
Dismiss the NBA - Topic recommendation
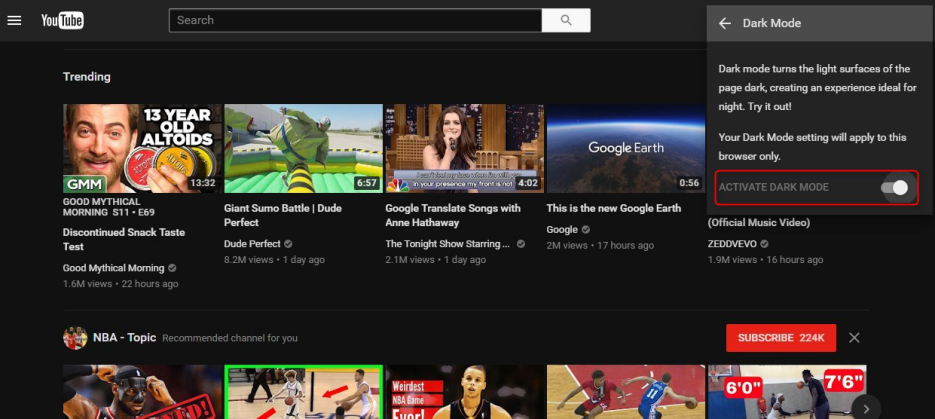[854, 338]
